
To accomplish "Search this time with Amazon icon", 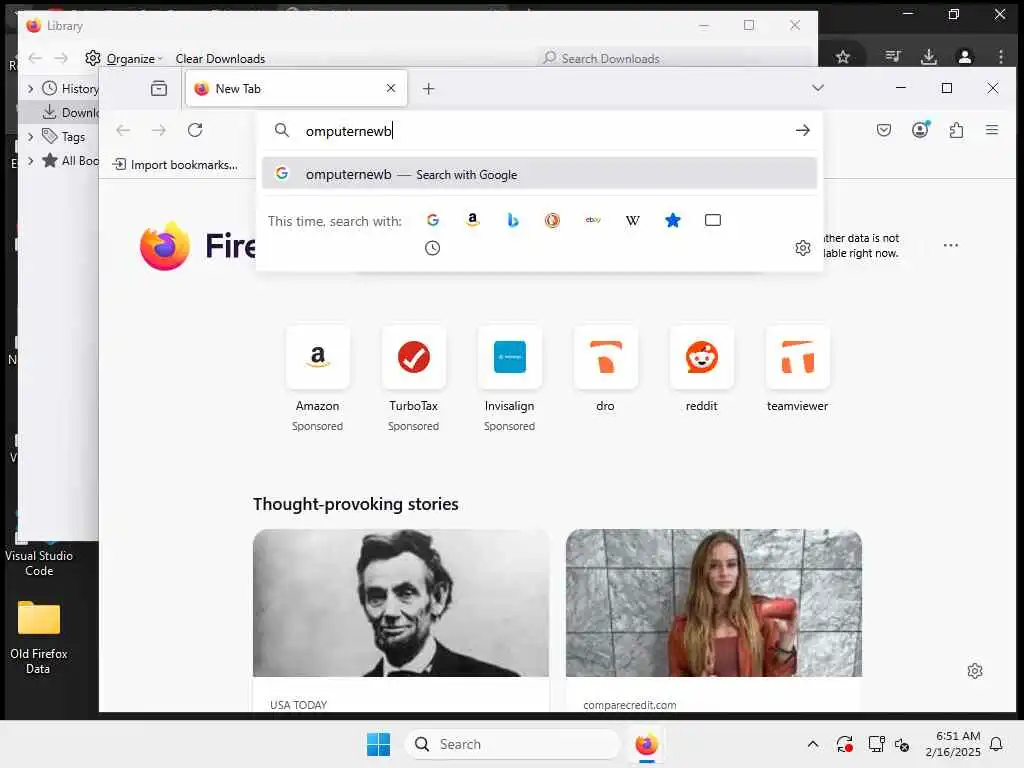I will click(473, 220).
